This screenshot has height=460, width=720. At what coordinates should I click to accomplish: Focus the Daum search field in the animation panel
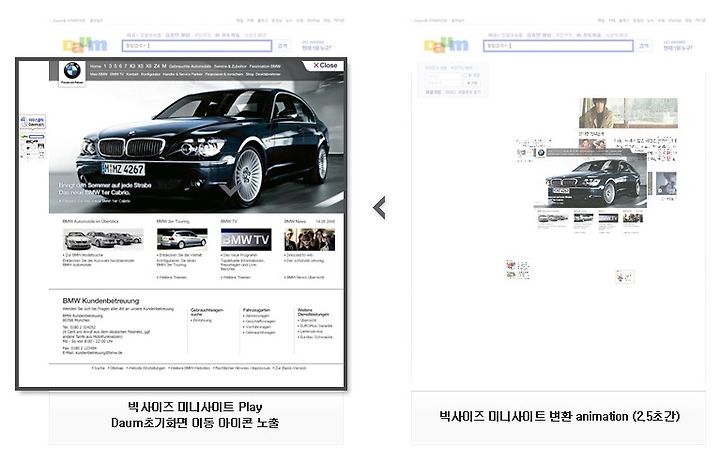558,46
